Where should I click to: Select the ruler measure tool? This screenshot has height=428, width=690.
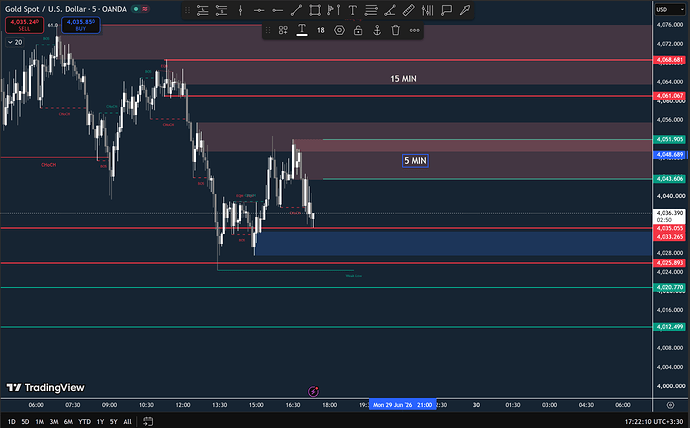(408, 10)
